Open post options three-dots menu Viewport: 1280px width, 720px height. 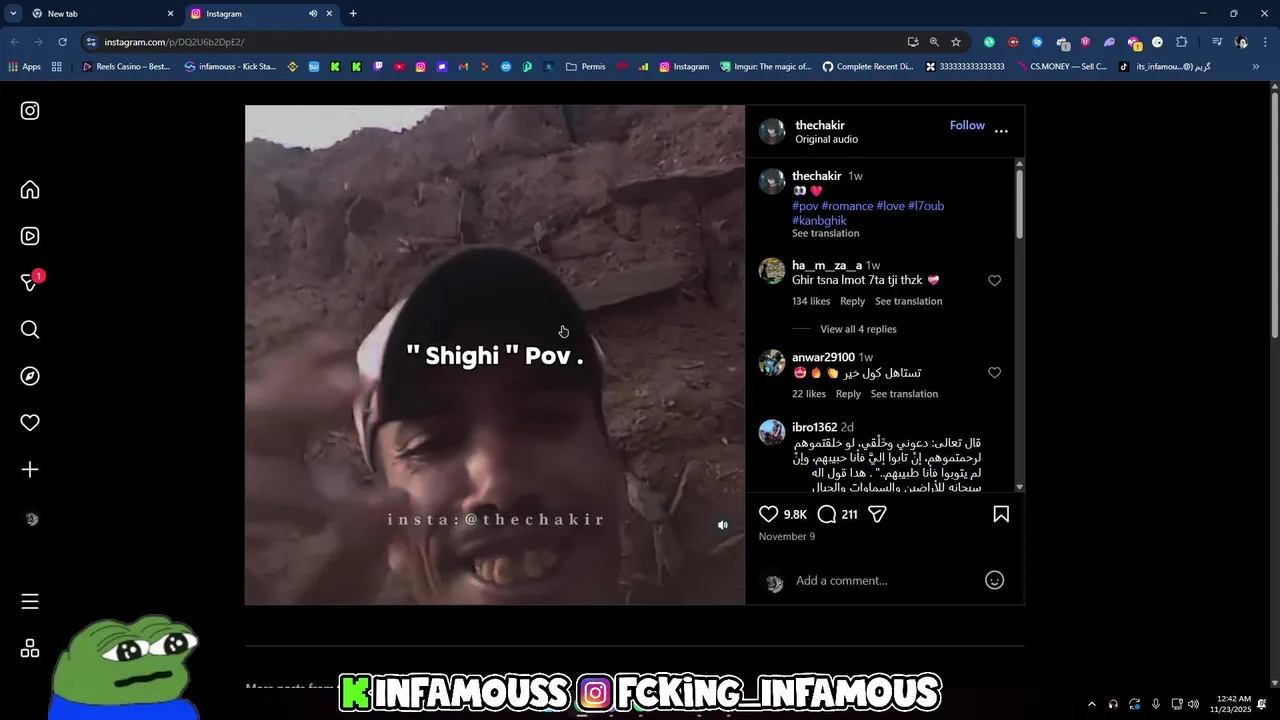point(1001,131)
